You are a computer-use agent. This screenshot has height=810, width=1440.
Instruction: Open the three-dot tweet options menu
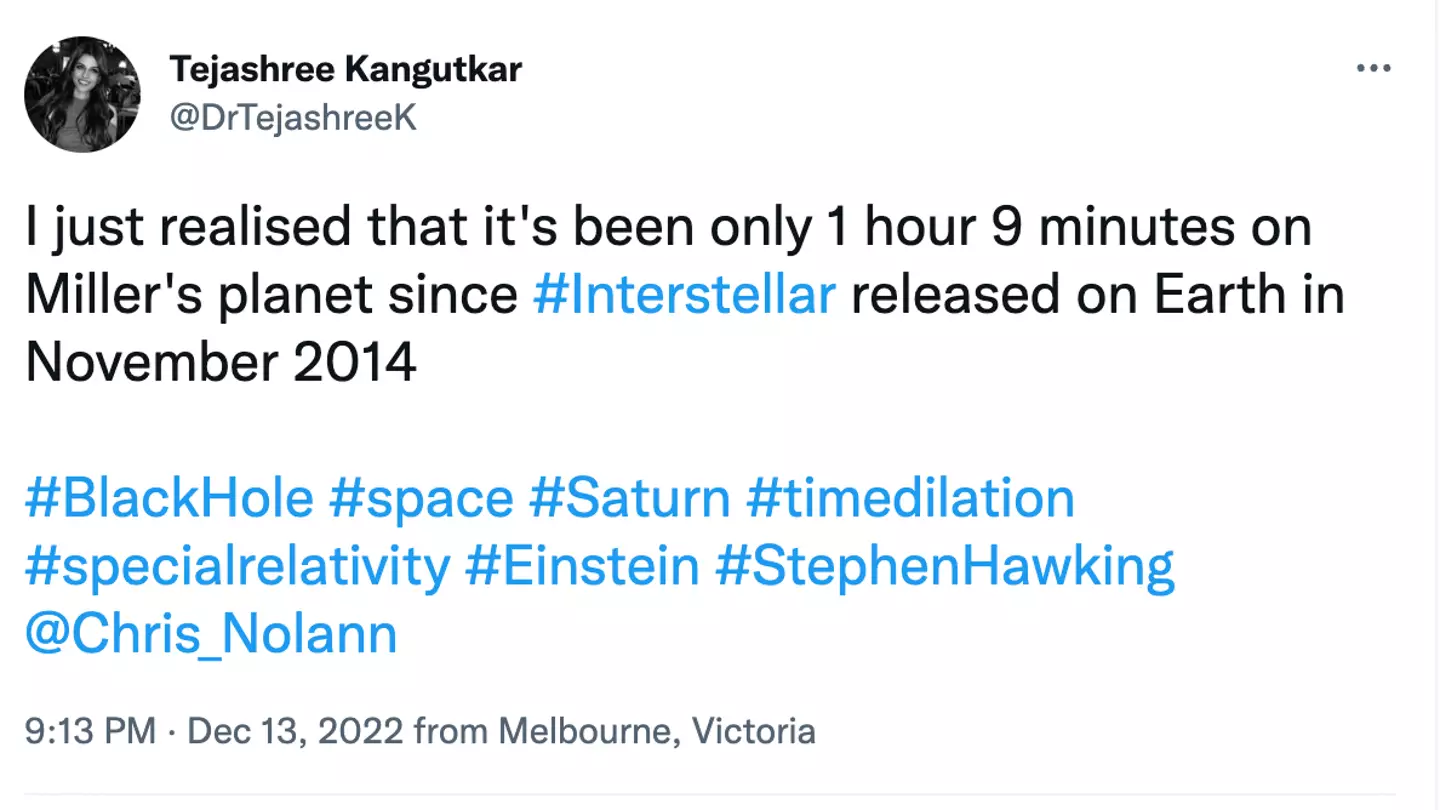1373,67
